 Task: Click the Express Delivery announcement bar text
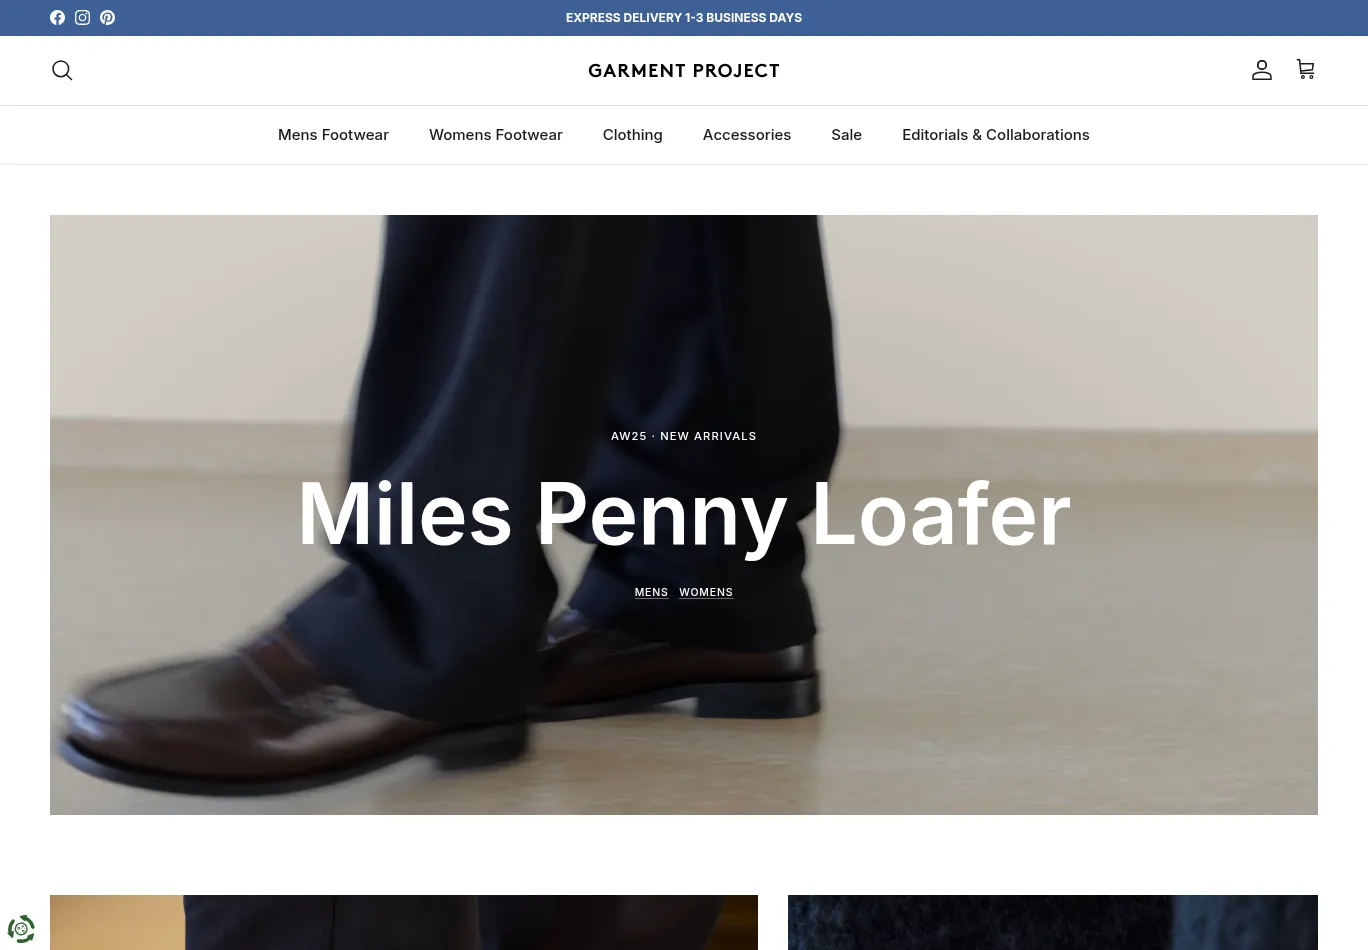click(684, 17)
